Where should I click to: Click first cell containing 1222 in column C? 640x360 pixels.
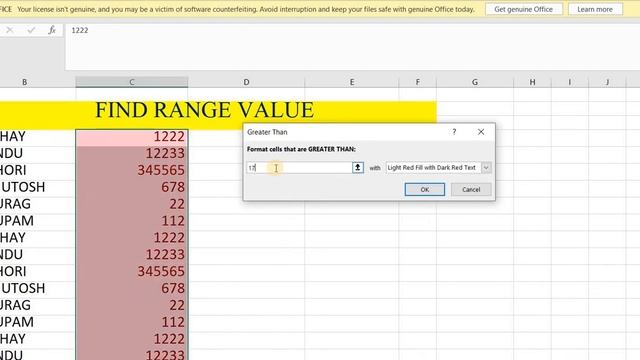(131, 137)
